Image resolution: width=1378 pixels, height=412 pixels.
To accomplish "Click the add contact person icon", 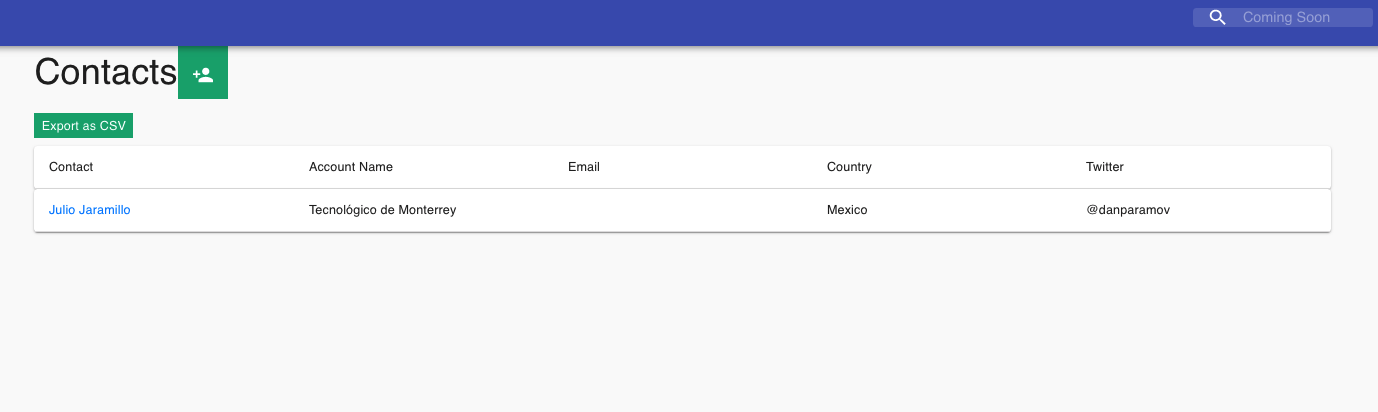I will point(203,74).
